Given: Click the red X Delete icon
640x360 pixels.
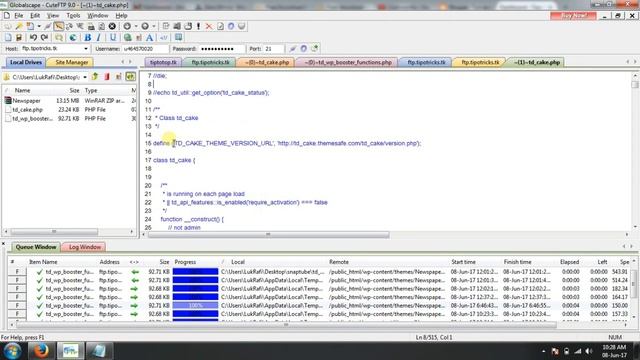Looking at the screenshot, I should (209, 26).
